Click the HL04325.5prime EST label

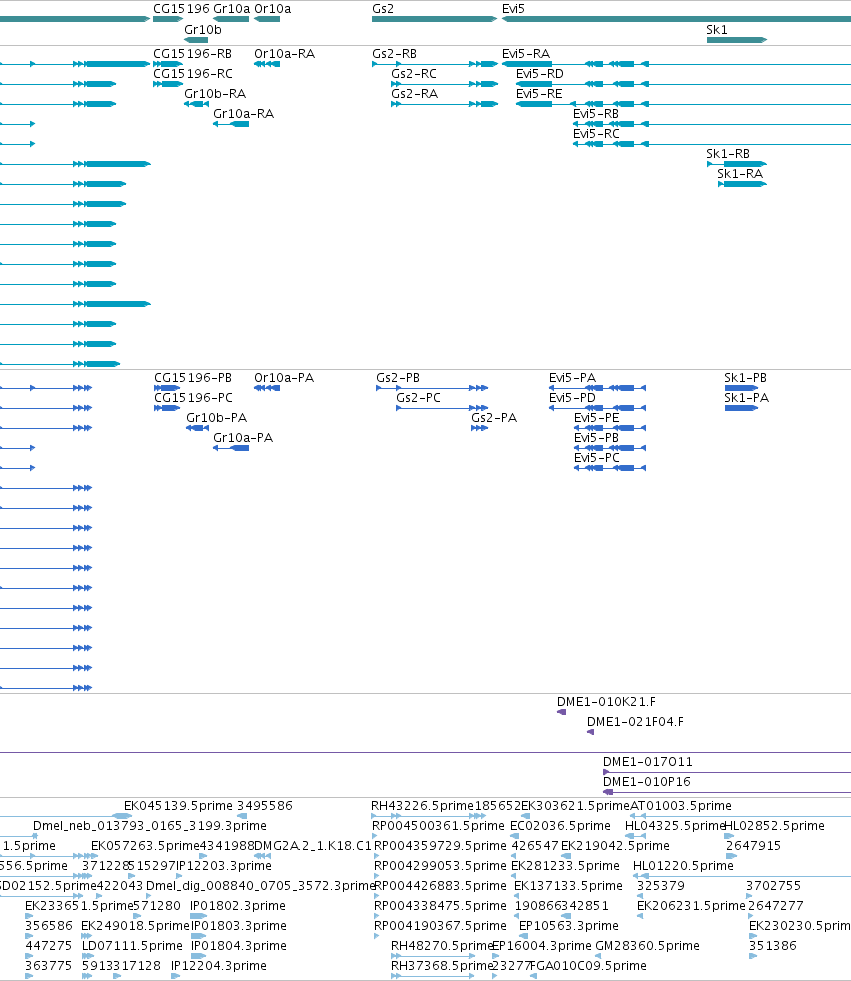click(675, 826)
